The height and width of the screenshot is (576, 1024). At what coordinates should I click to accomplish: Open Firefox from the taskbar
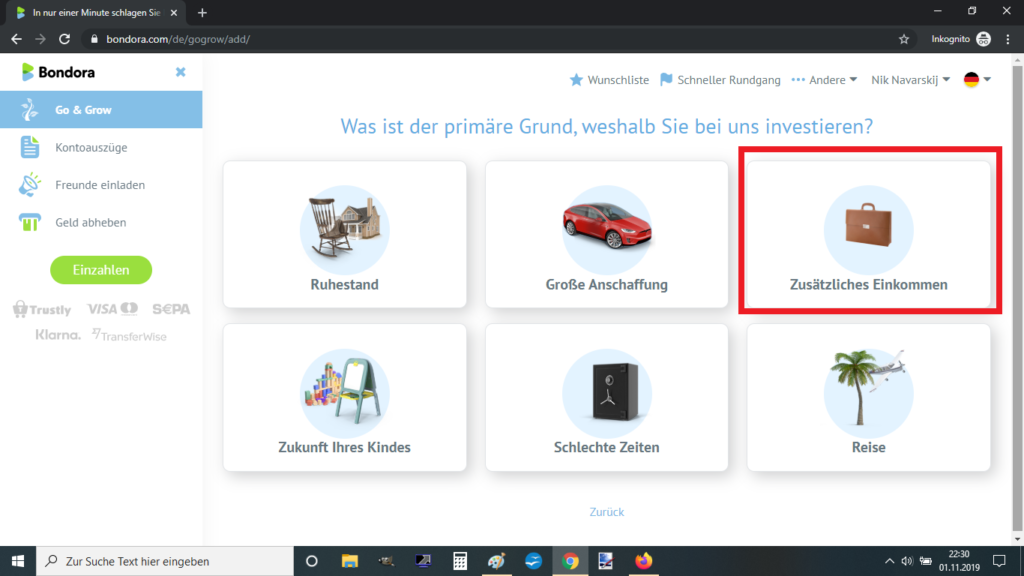643,561
